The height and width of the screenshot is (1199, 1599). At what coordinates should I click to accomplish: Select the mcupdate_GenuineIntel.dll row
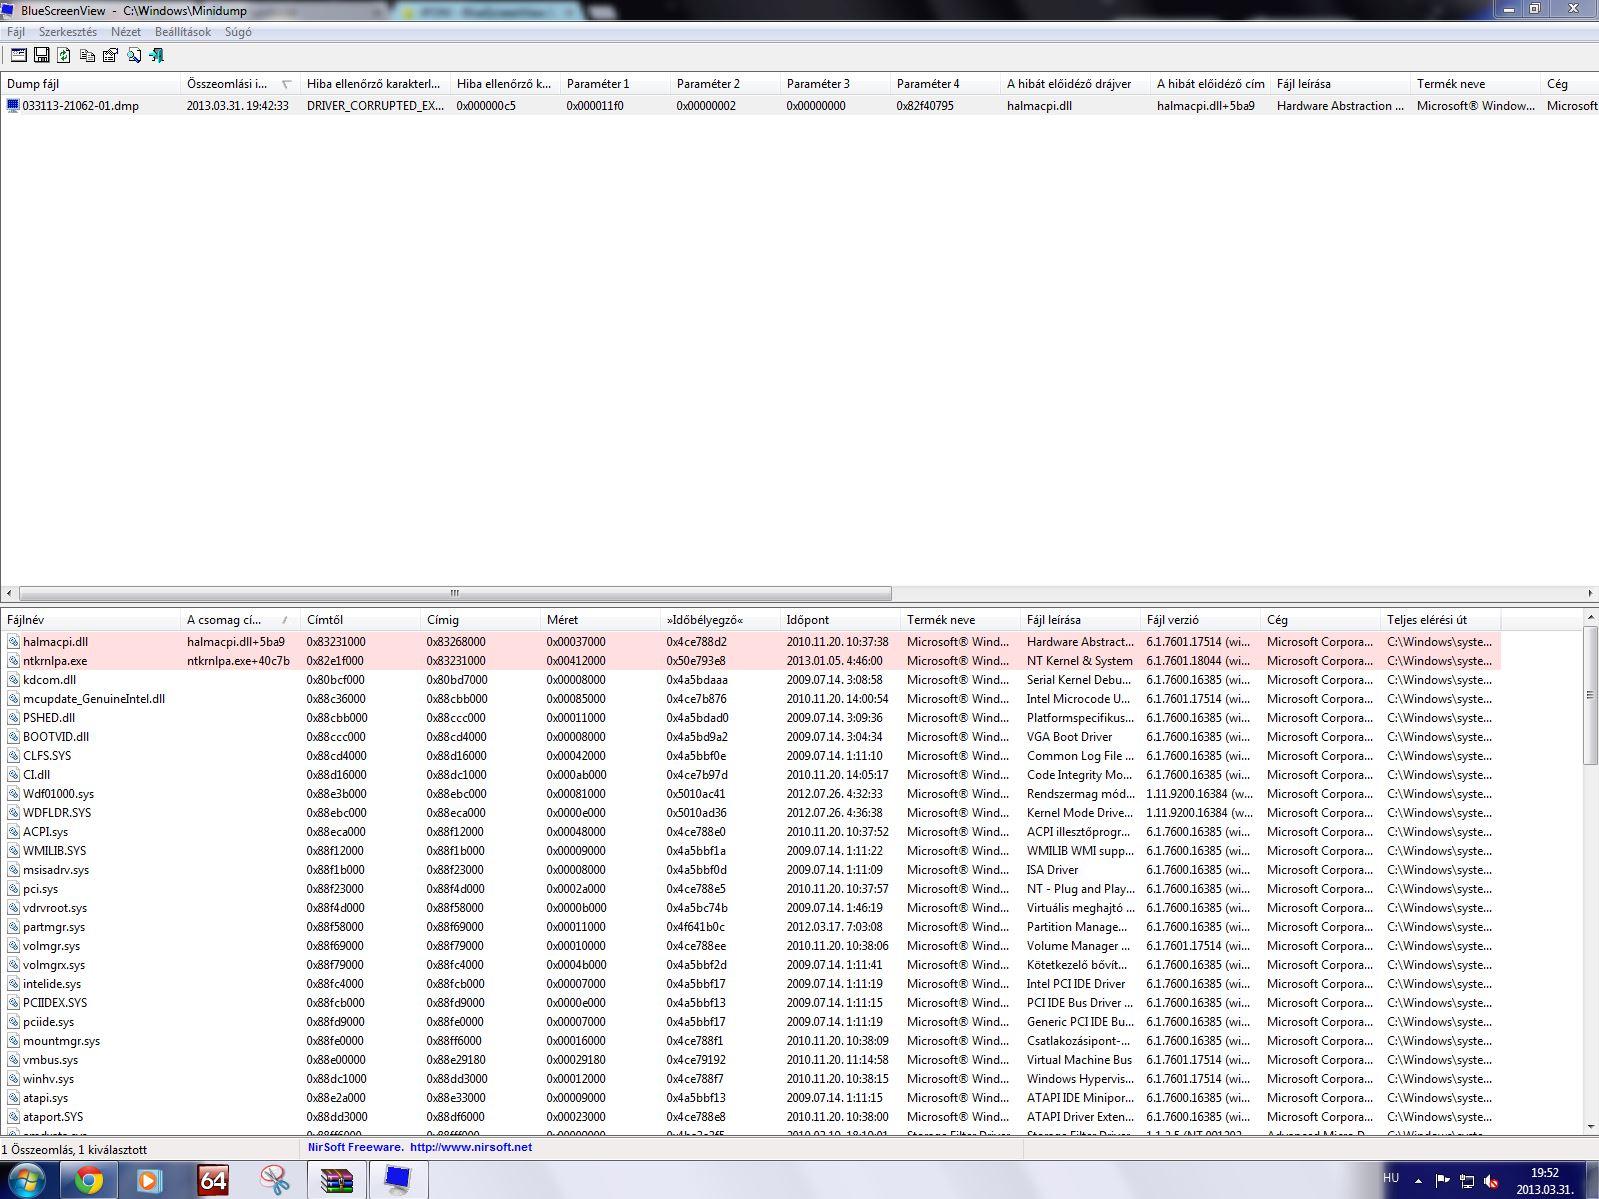pyautogui.click(x=750, y=699)
